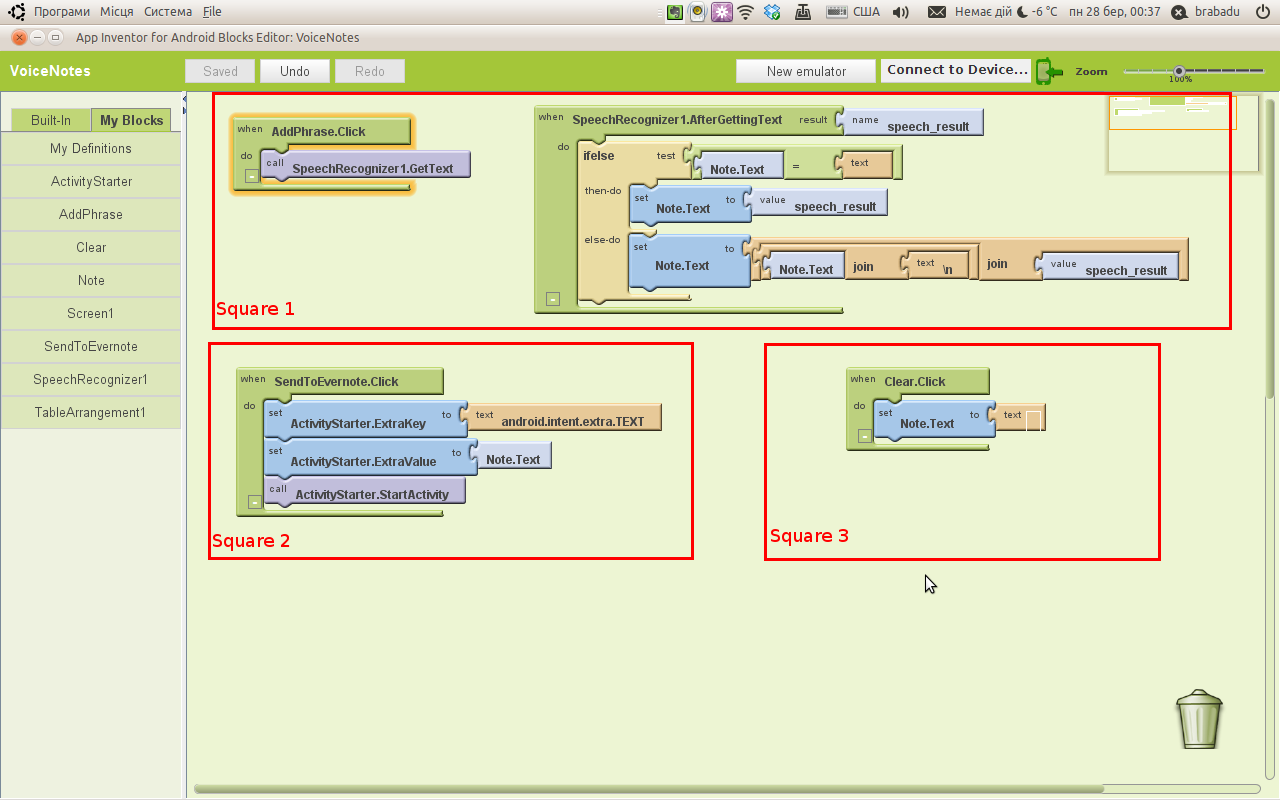Open the Система menu
Image resolution: width=1280 pixels, height=800 pixels.
[167, 11]
